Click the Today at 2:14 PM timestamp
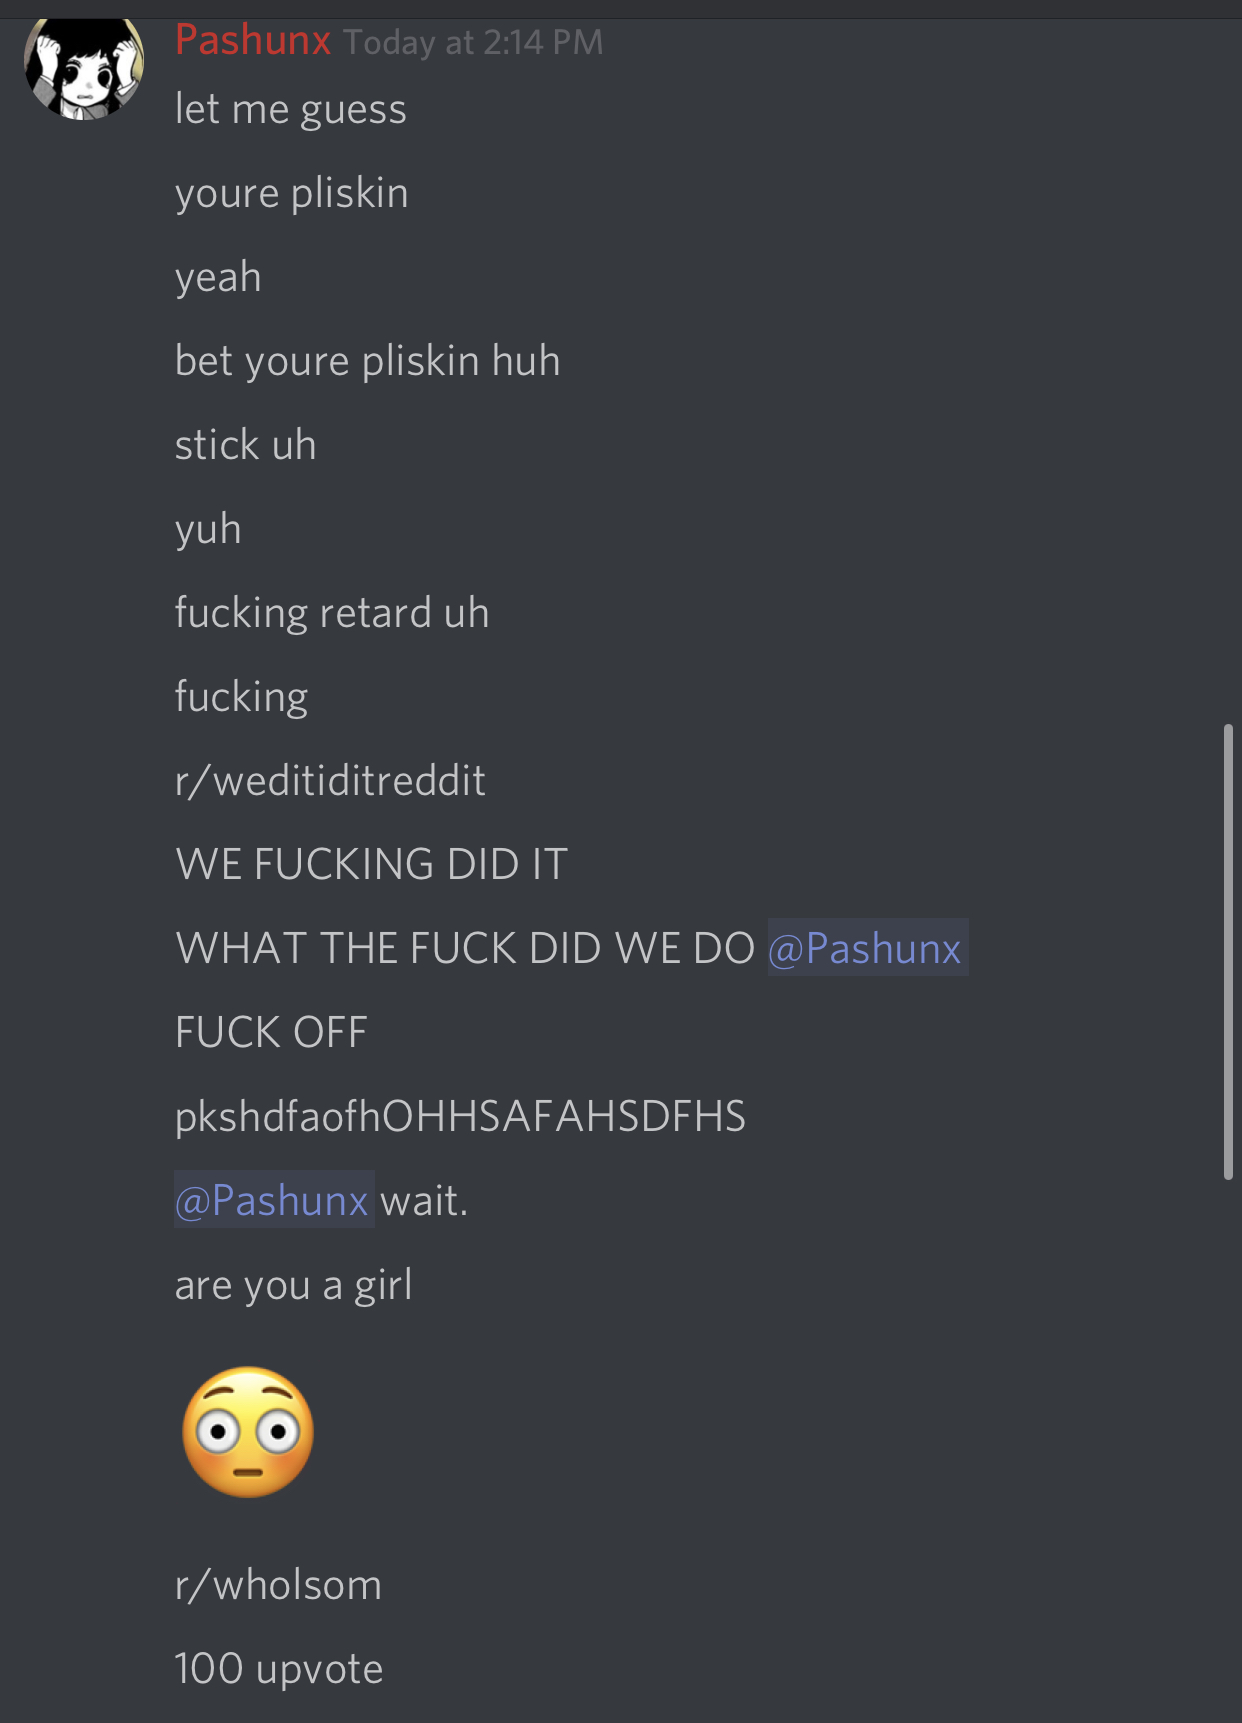 click(473, 42)
